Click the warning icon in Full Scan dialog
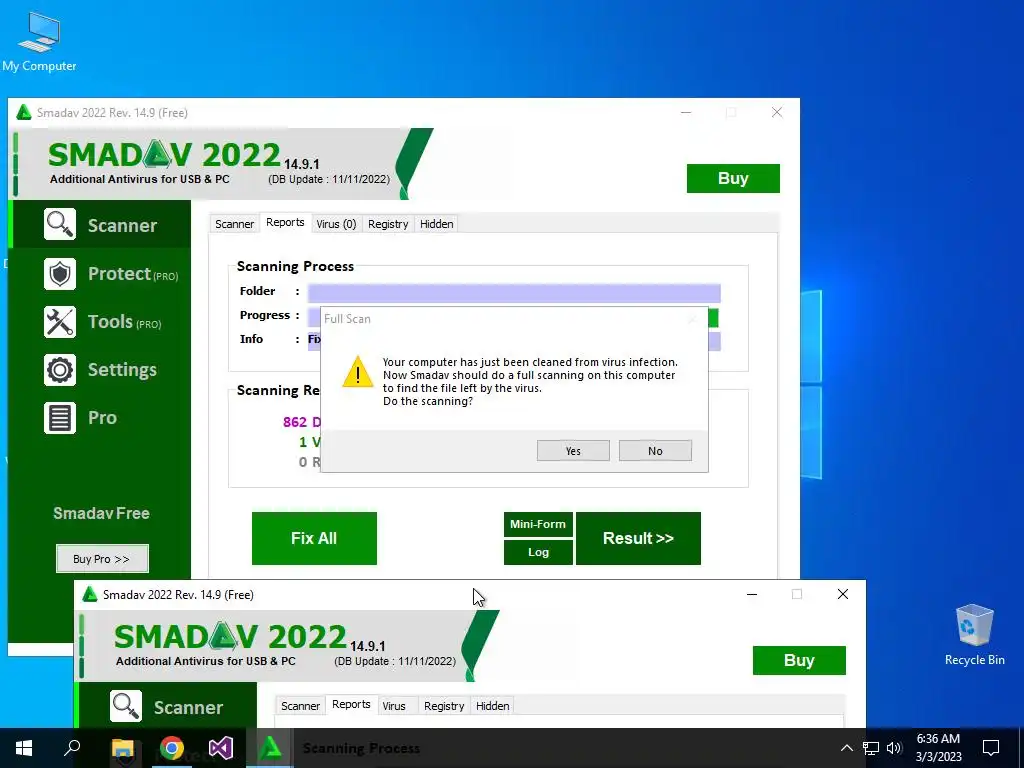The image size is (1024, 768). click(358, 372)
